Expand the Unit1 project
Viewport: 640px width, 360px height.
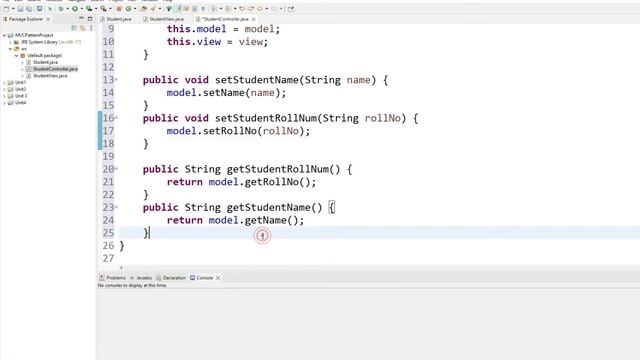(4, 82)
